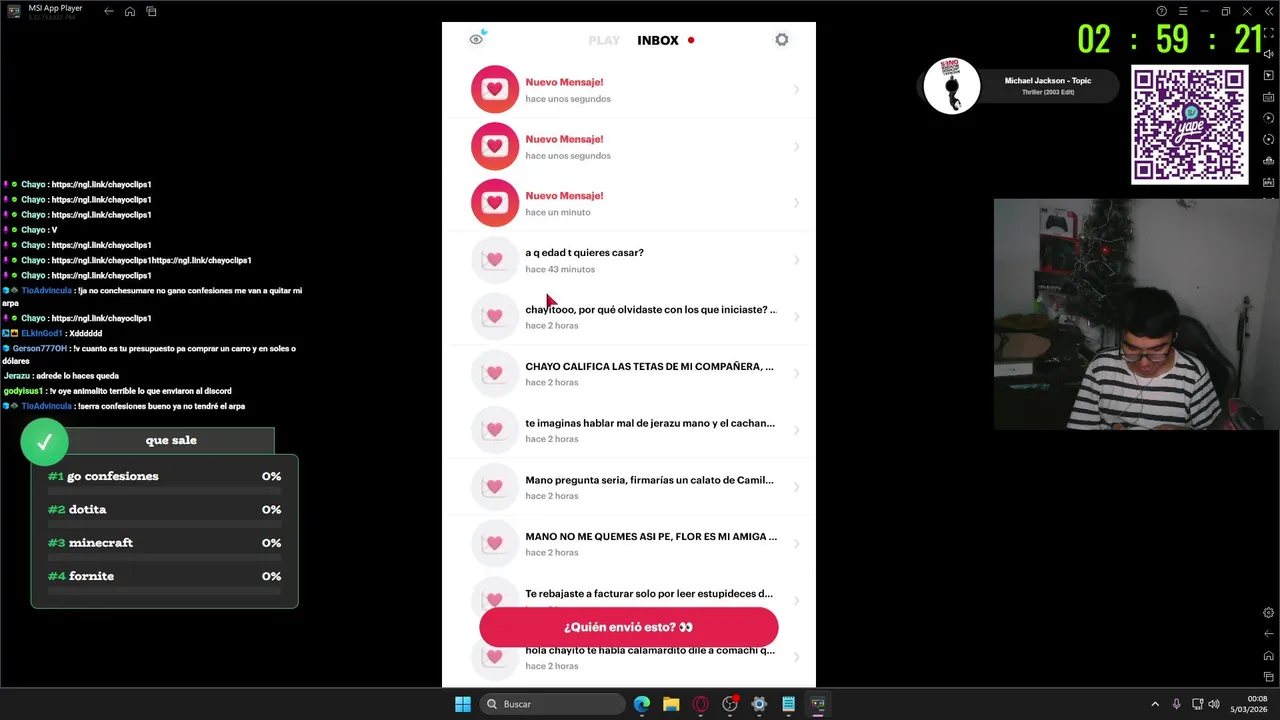1280x720 pixels.
Task: Click MSI sidebar back arrow at bottom
Action: click(x=1269, y=634)
